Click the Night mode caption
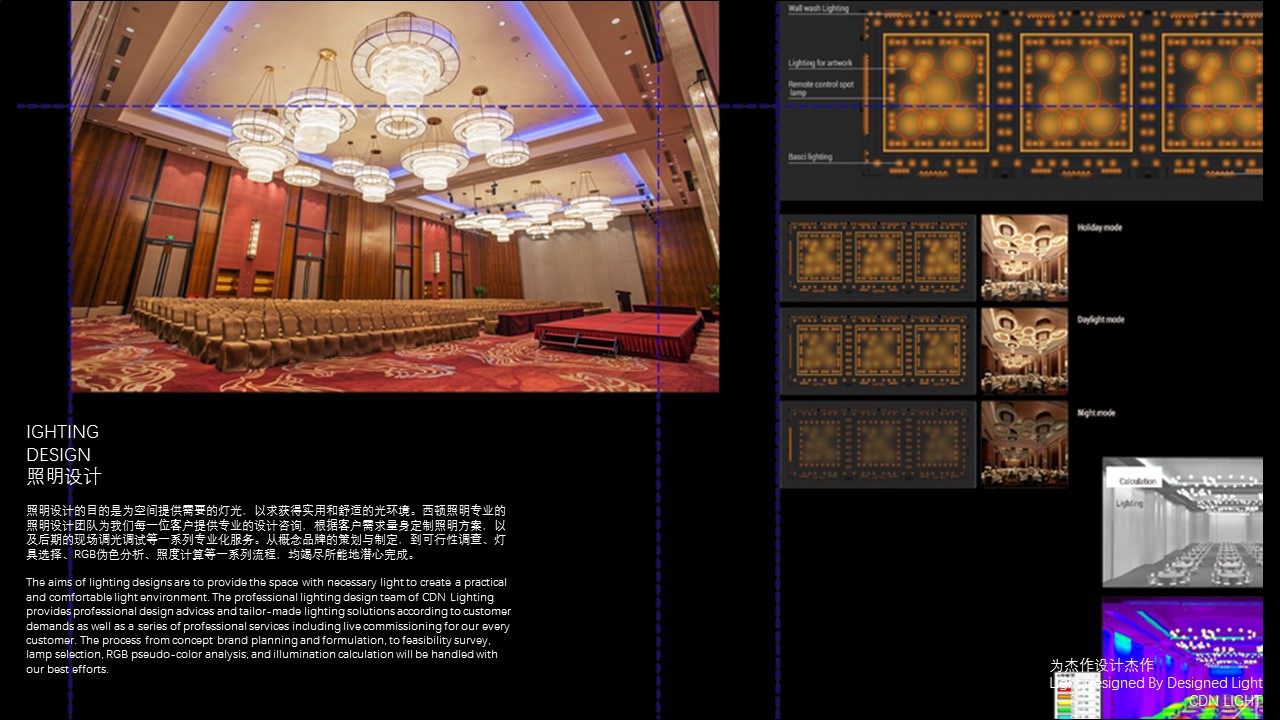The height and width of the screenshot is (720, 1280). pos(1096,413)
